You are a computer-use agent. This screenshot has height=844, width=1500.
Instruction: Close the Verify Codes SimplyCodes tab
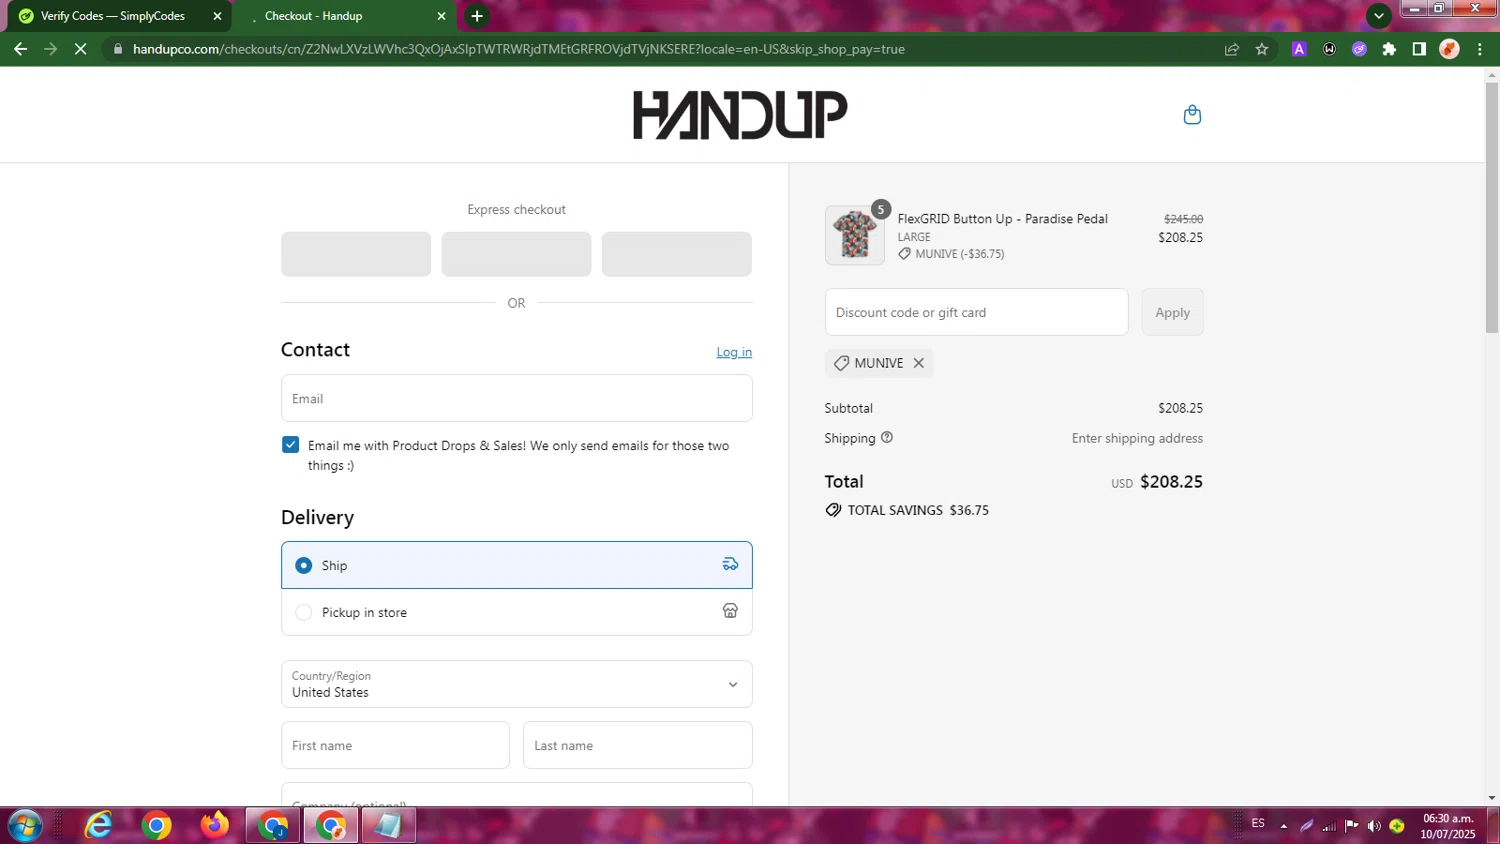(x=217, y=16)
